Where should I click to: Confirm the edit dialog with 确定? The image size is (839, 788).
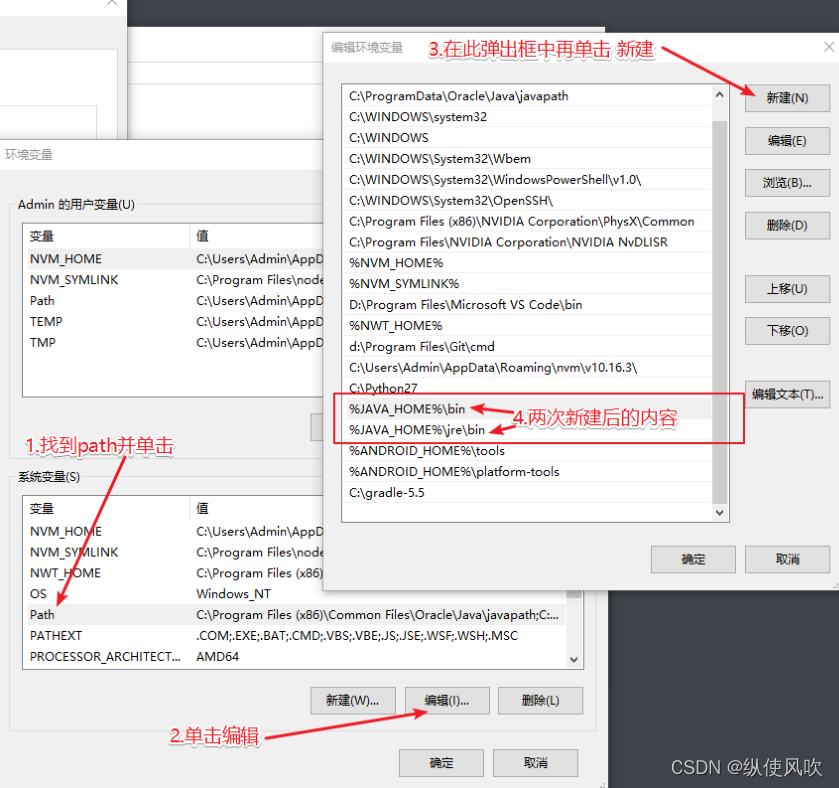[x=693, y=560]
